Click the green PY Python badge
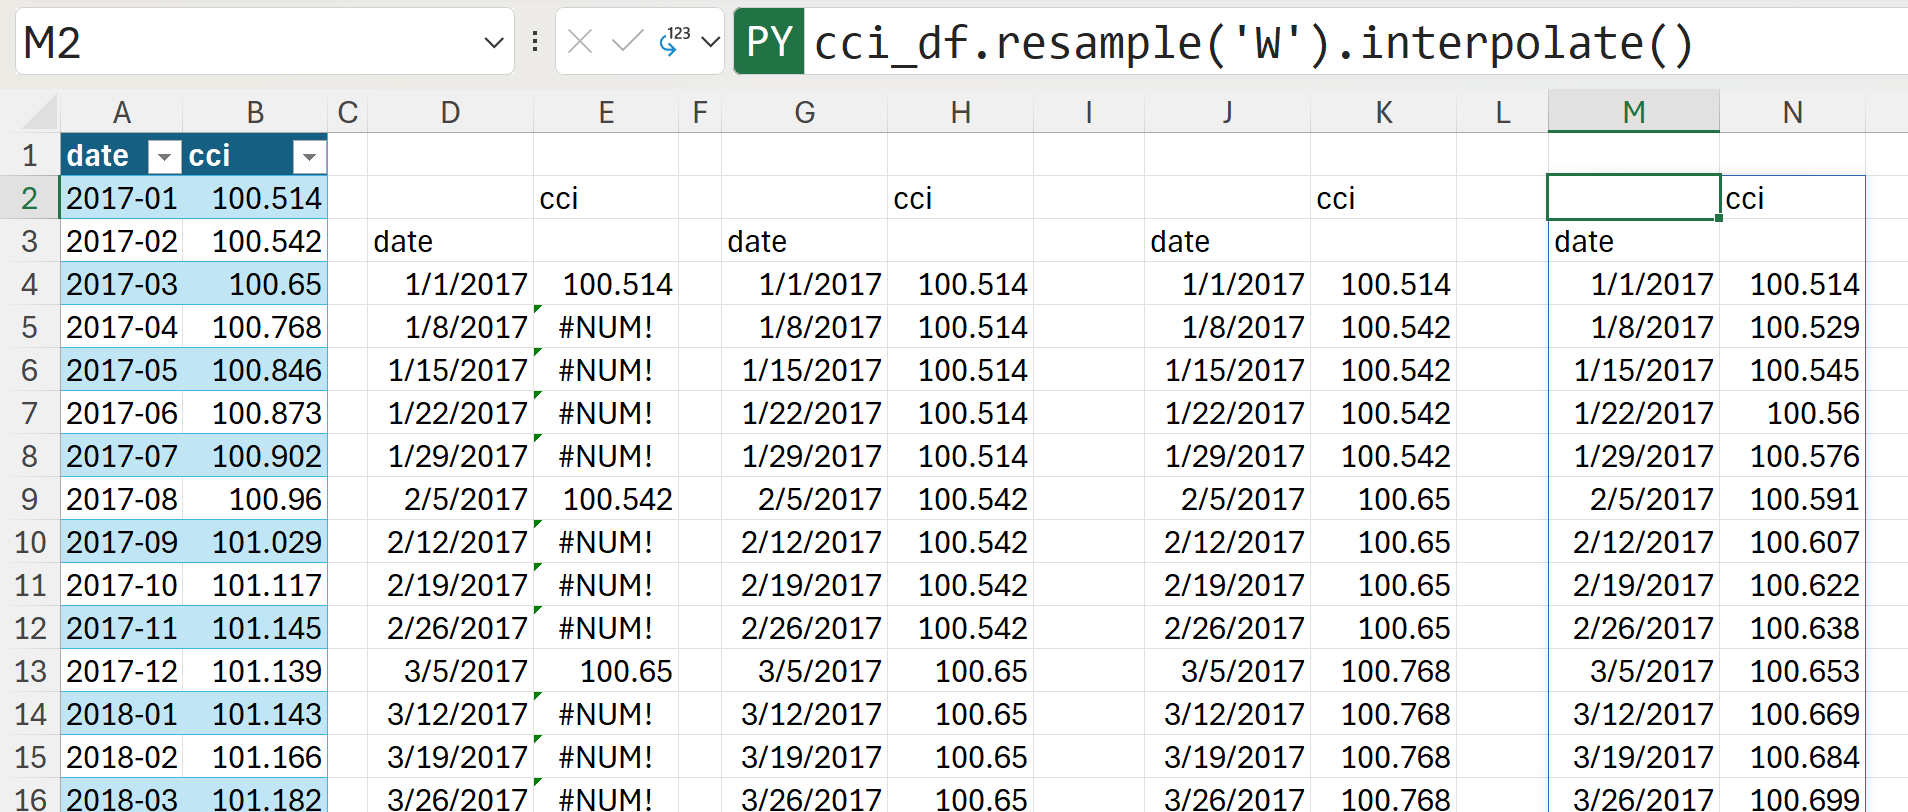The width and height of the screenshot is (1908, 812). tap(769, 42)
